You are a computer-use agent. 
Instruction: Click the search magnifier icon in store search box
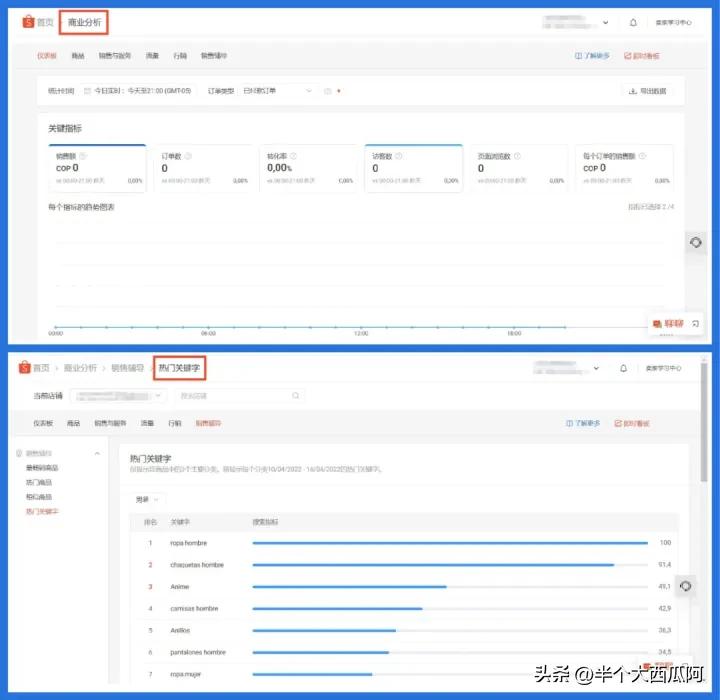click(x=296, y=395)
